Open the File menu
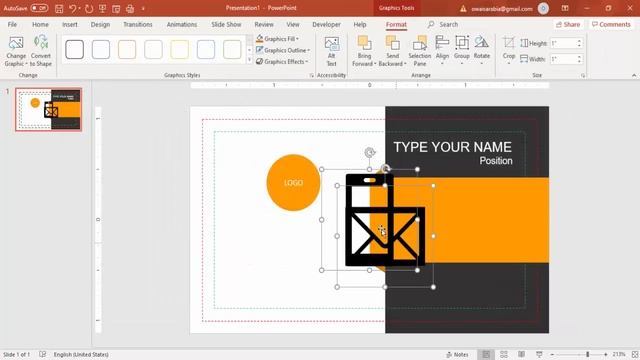The image size is (640, 360). (x=12, y=24)
